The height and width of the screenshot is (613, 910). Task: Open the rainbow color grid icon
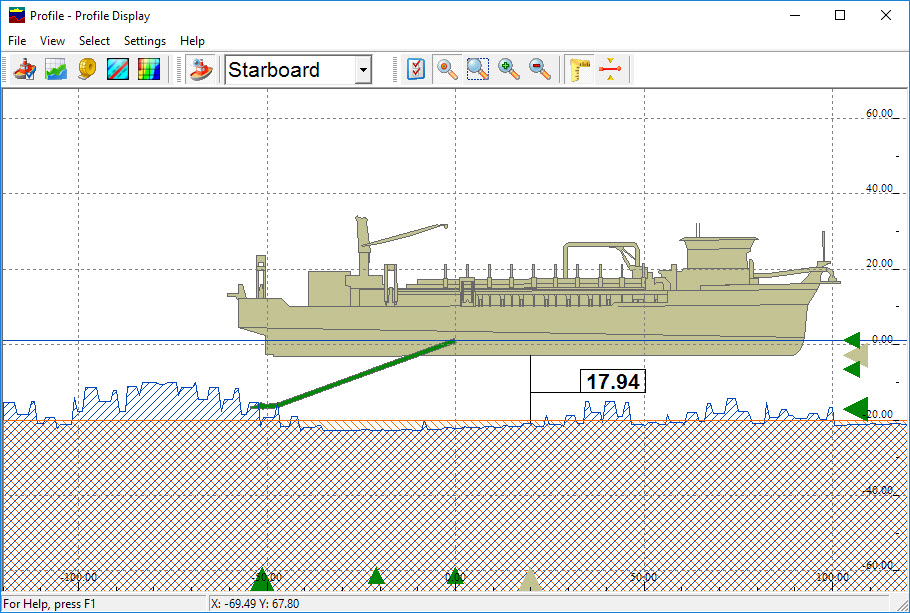click(149, 70)
